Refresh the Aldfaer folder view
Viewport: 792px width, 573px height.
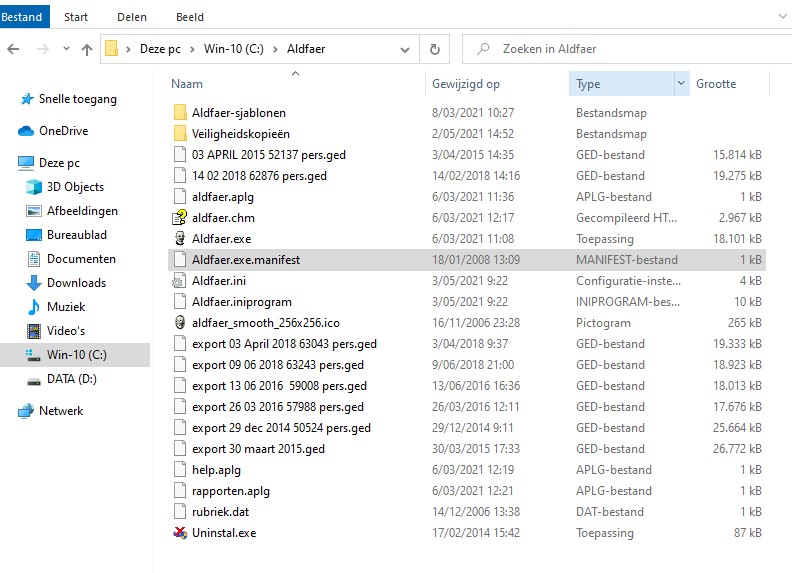434,49
